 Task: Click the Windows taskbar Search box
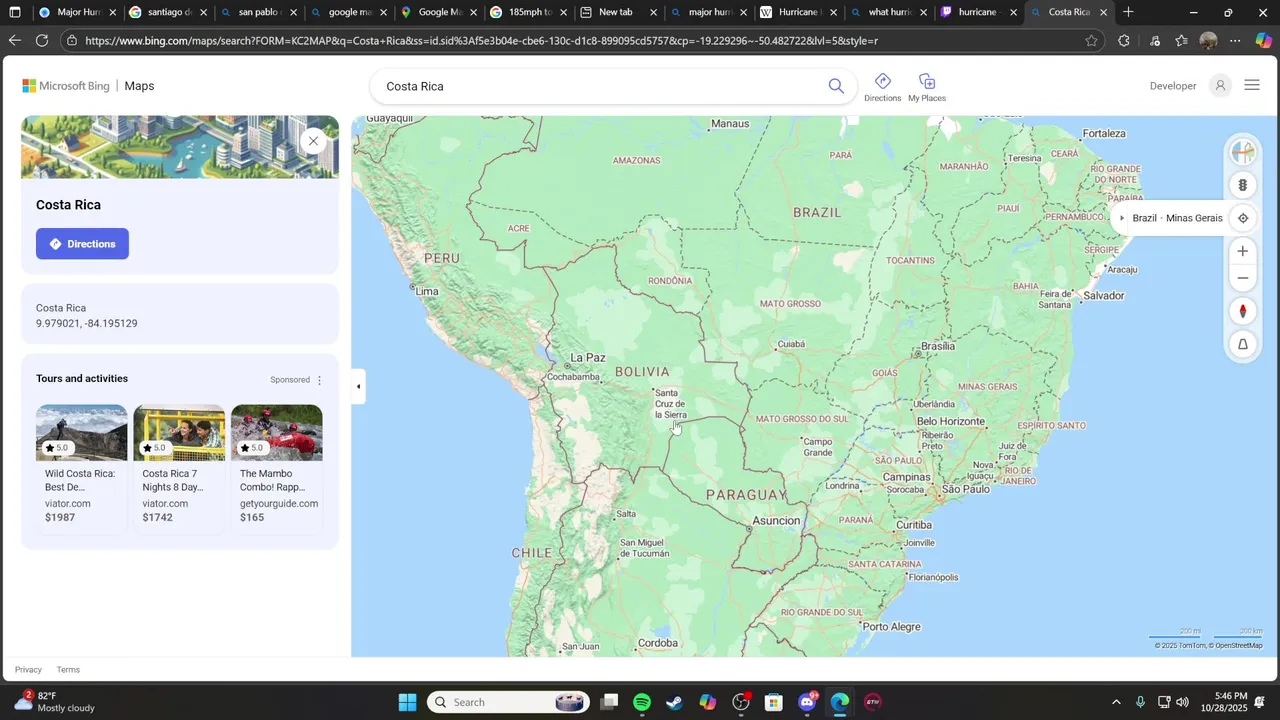510,702
